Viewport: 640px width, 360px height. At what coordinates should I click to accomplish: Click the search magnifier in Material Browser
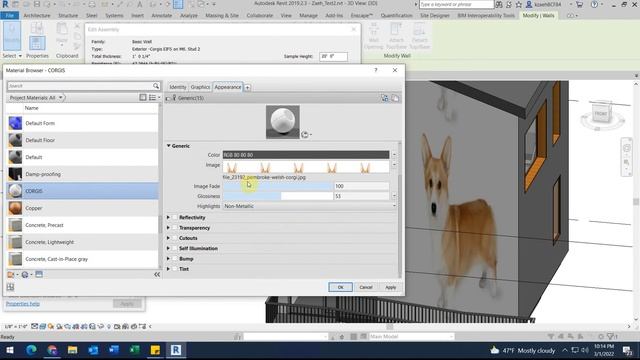tap(156, 86)
